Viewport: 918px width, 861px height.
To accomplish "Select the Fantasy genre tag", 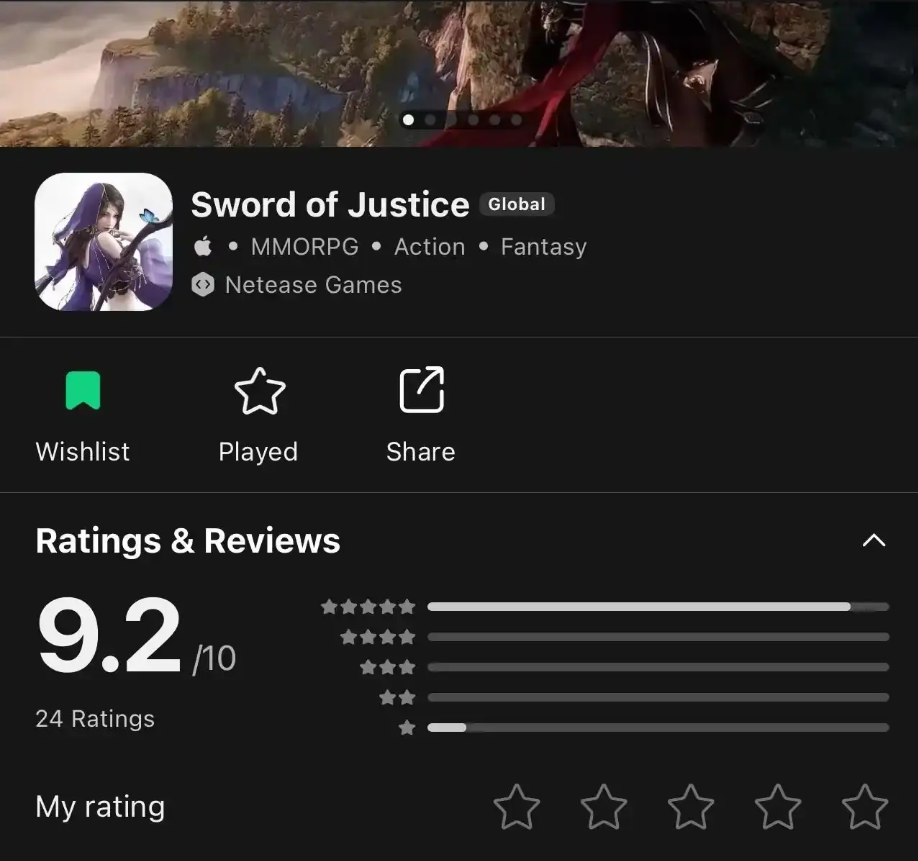I will (543, 247).
